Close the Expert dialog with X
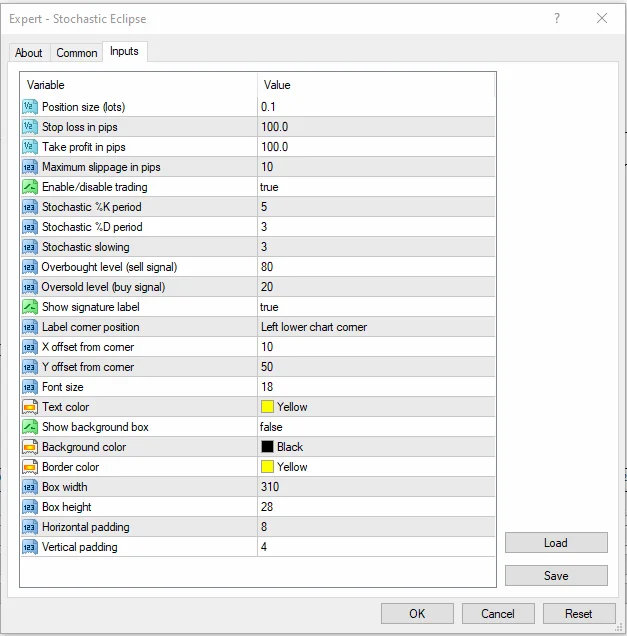 602,18
